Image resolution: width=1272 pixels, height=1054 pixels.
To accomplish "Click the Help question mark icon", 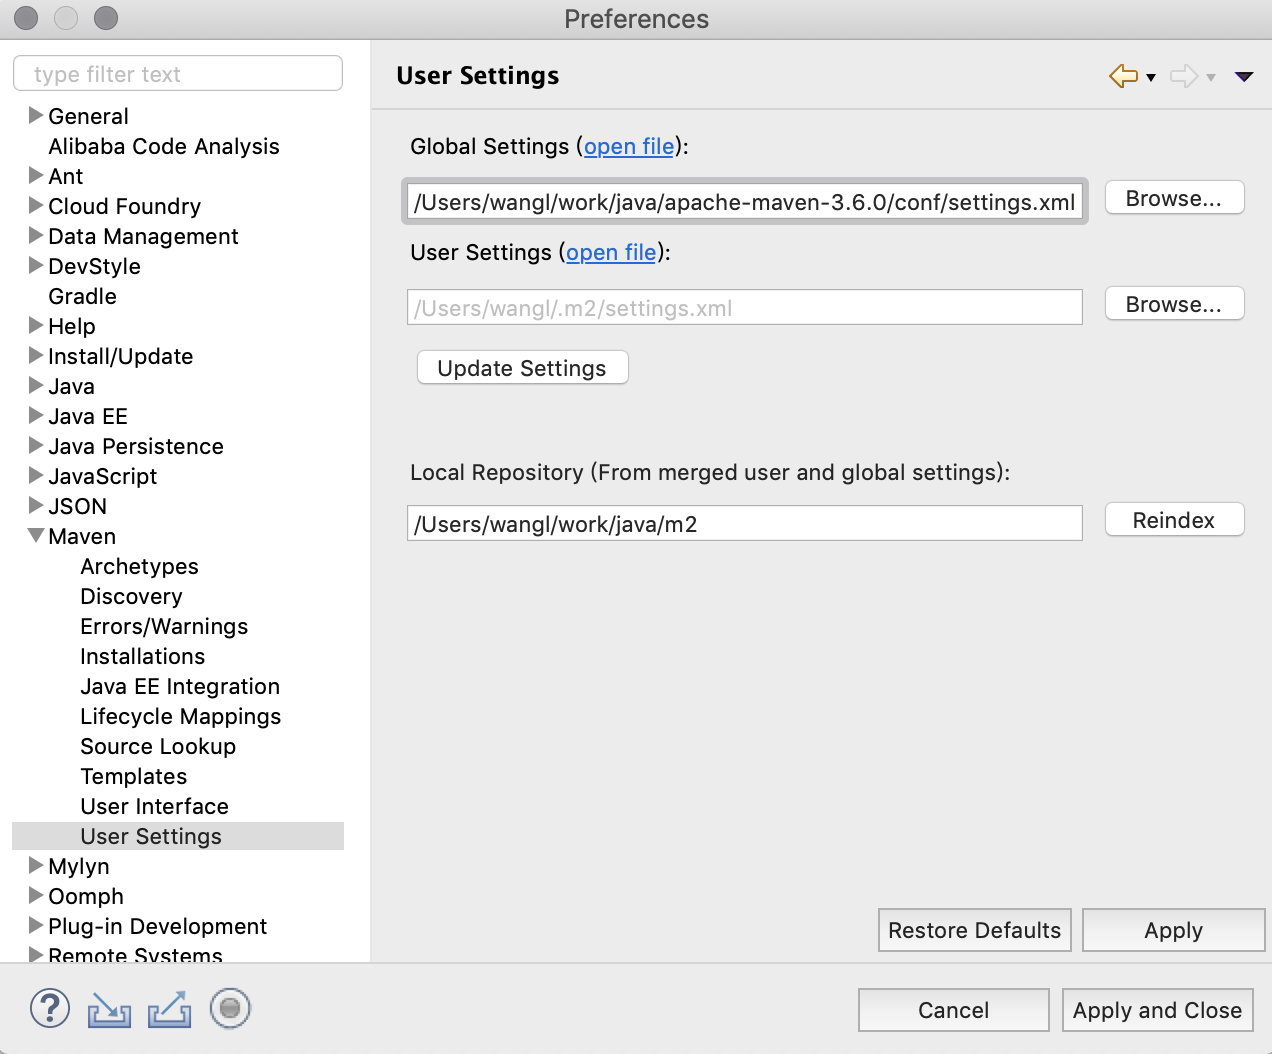I will 50,1008.
